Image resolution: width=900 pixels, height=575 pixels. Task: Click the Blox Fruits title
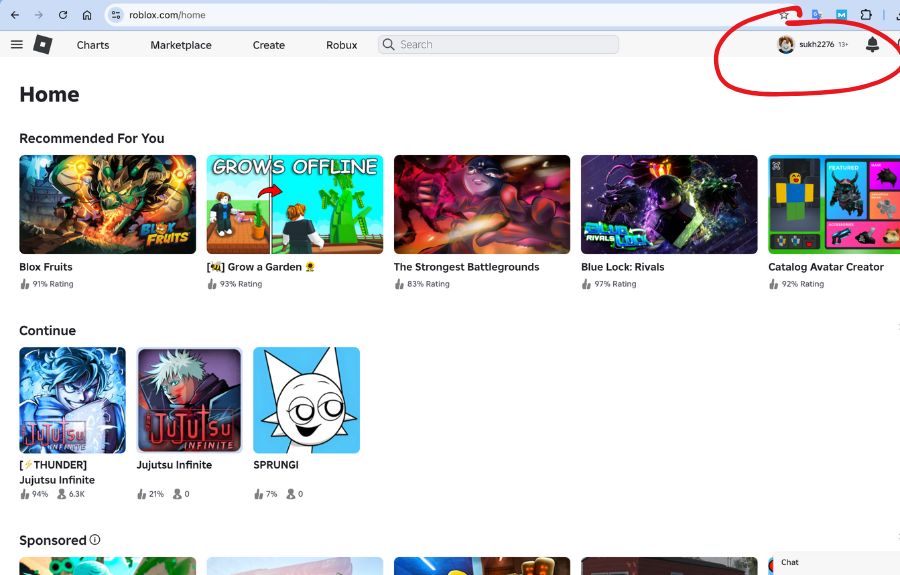coord(46,267)
